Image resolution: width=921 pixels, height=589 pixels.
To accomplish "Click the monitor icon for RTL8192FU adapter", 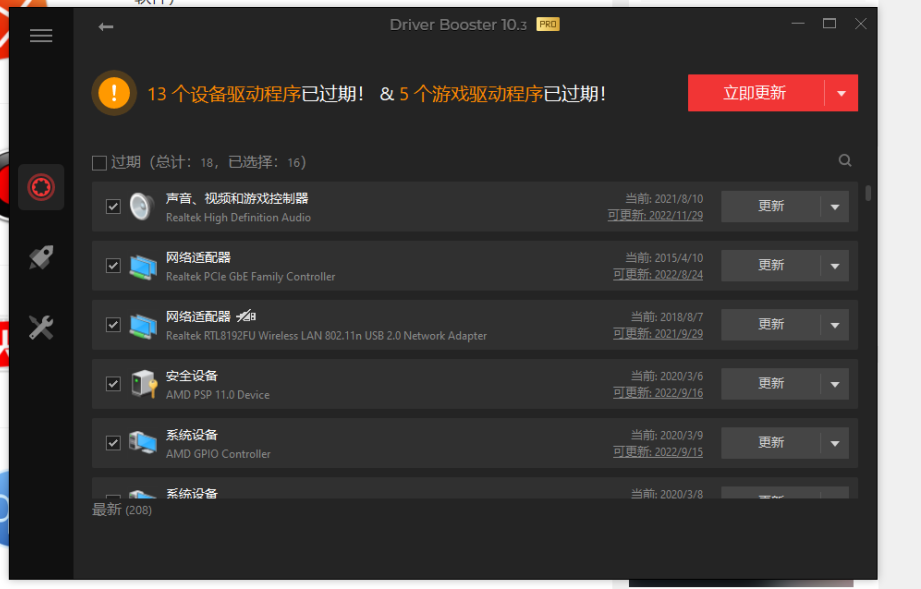I will (143, 325).
